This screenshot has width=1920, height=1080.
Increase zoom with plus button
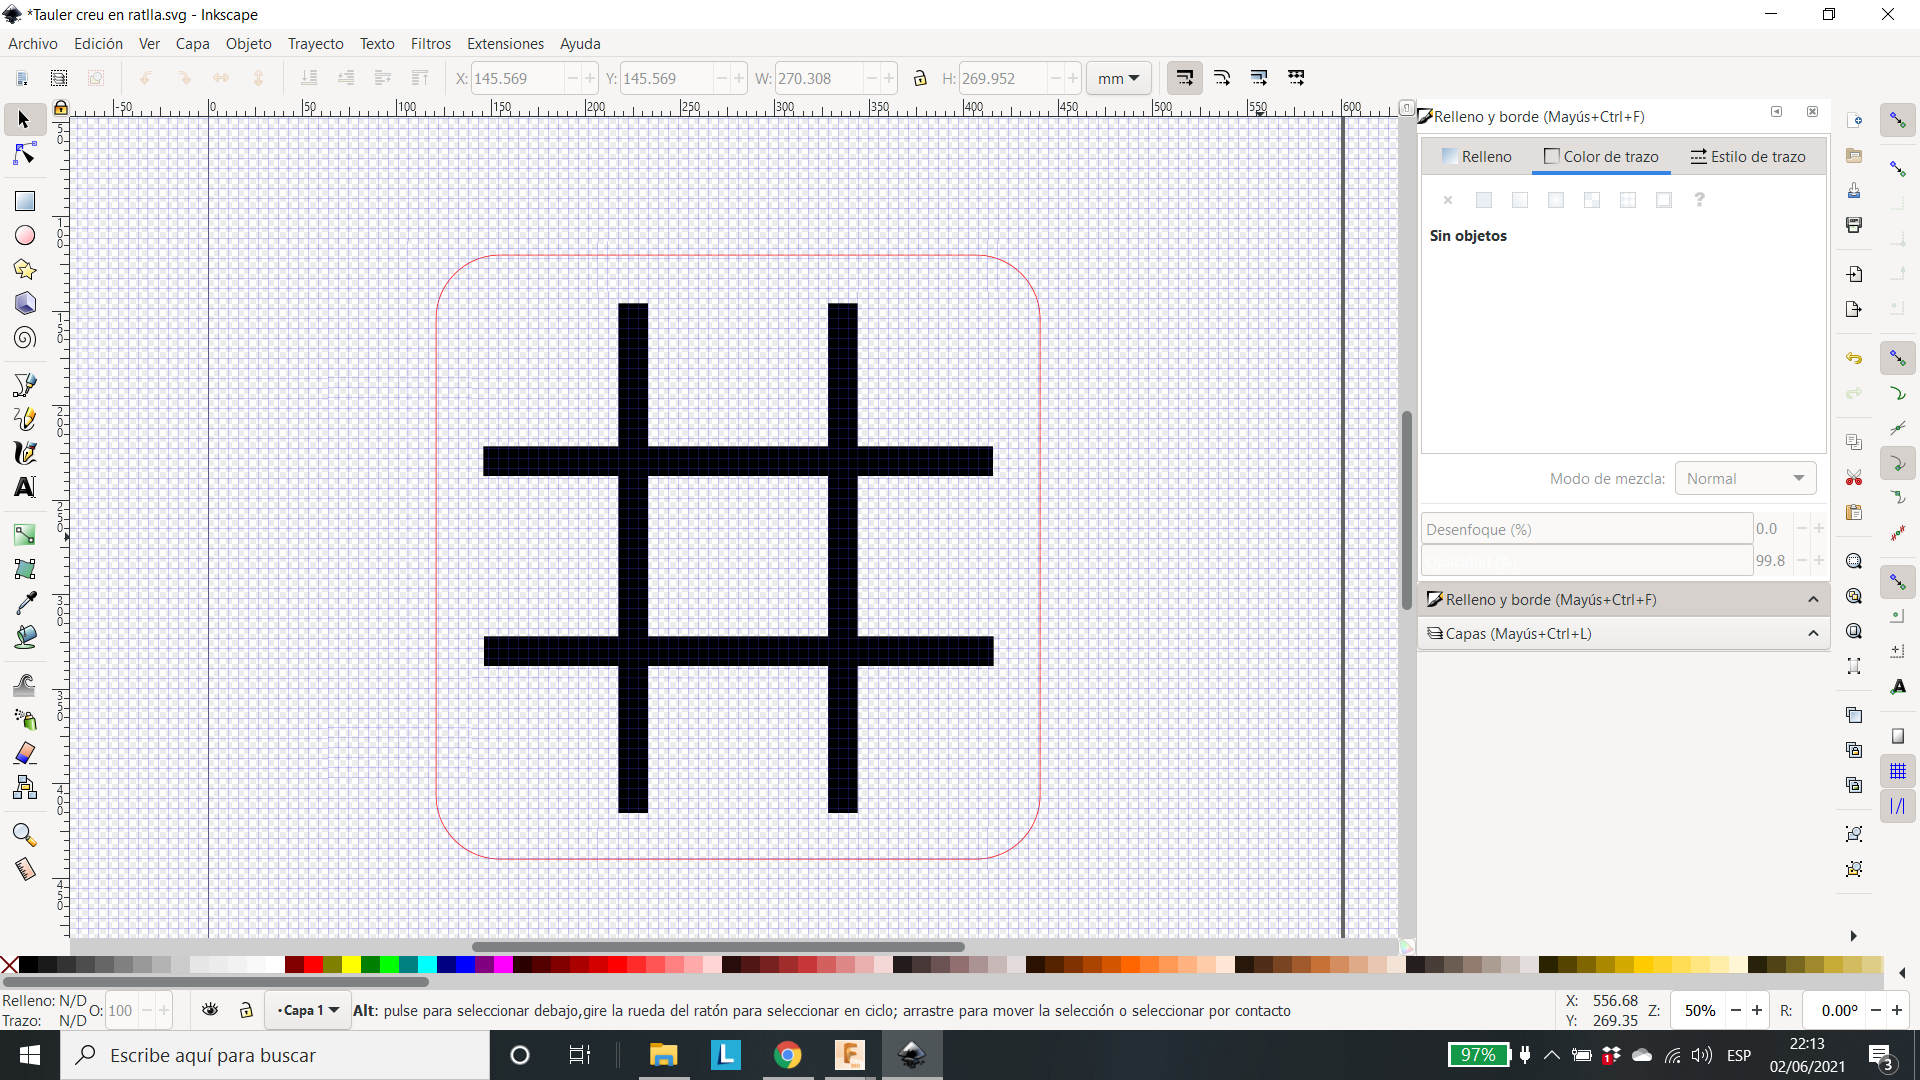[1757, 1010]
